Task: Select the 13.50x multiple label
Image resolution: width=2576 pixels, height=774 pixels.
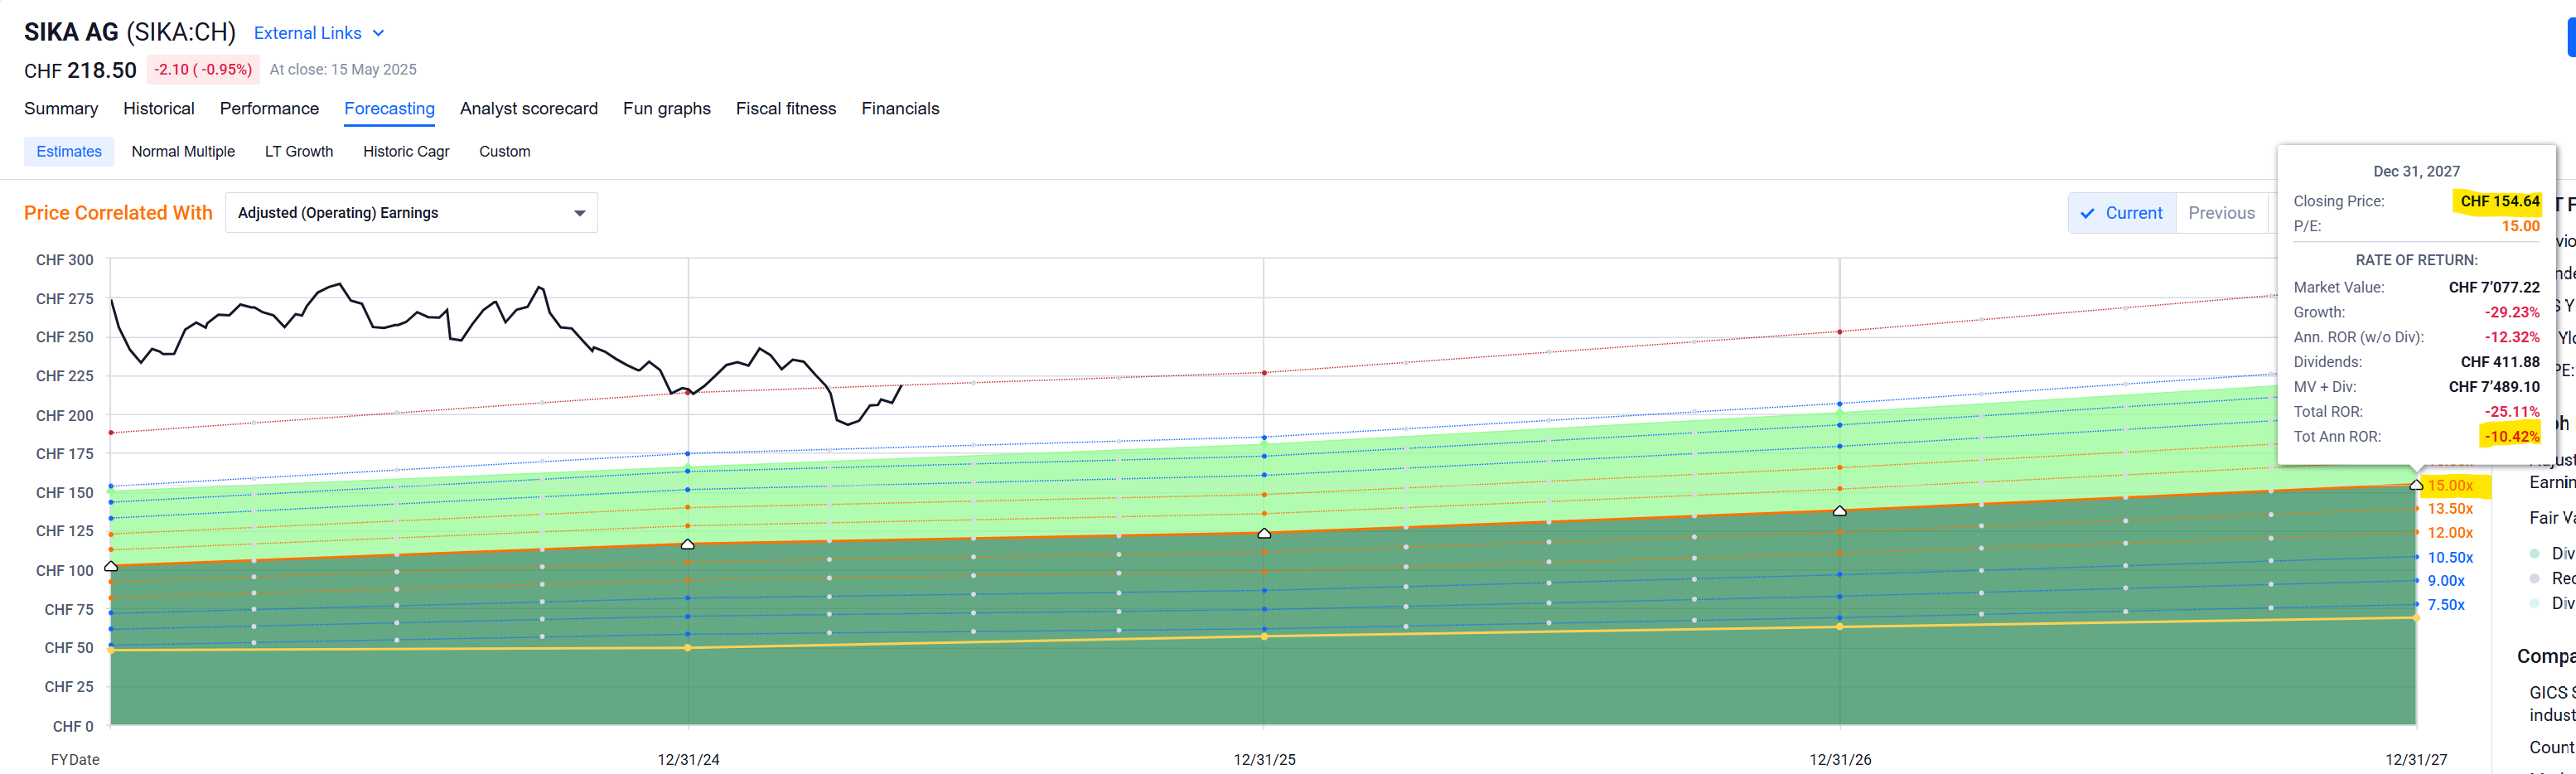Action: [2450, 509]
